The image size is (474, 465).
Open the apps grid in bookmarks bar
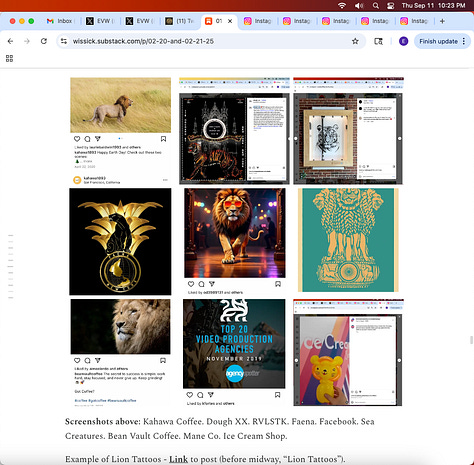pos(9,58)
